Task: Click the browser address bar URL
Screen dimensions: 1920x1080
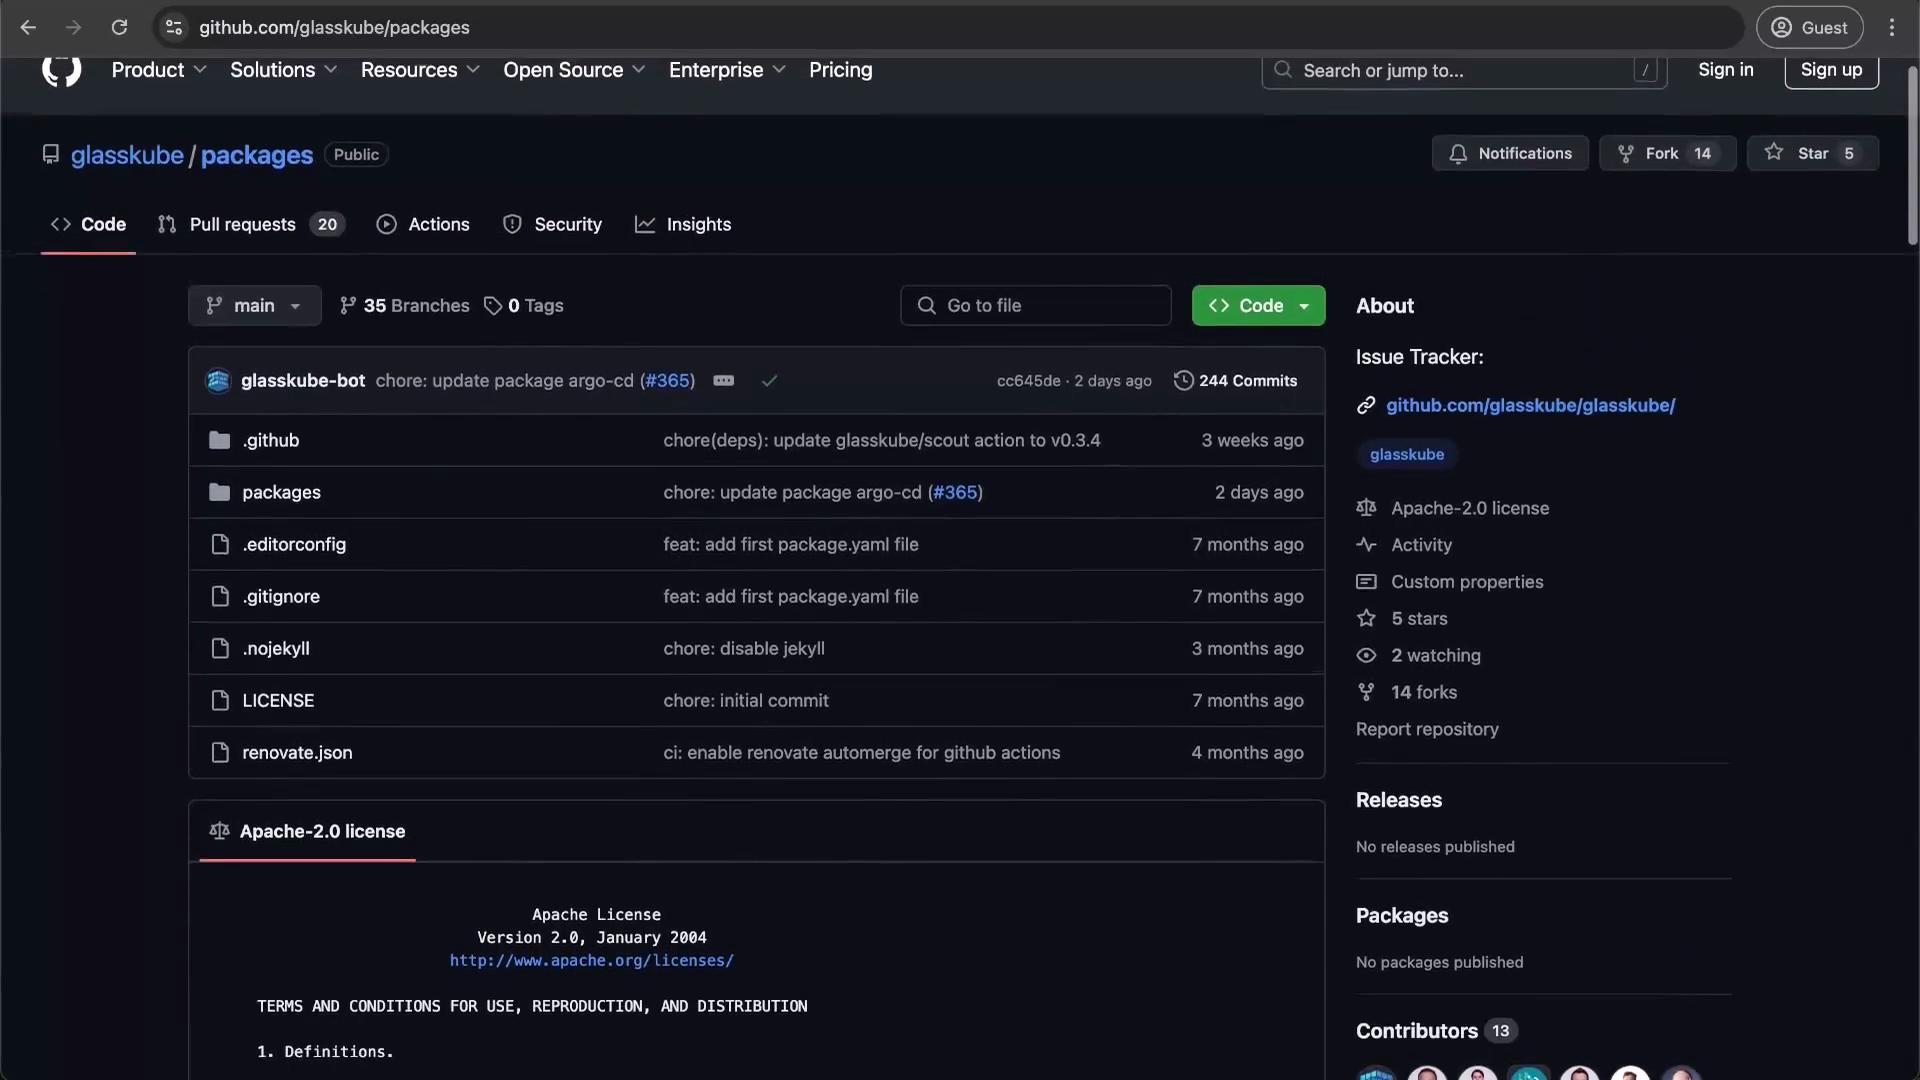Action: 334,27
